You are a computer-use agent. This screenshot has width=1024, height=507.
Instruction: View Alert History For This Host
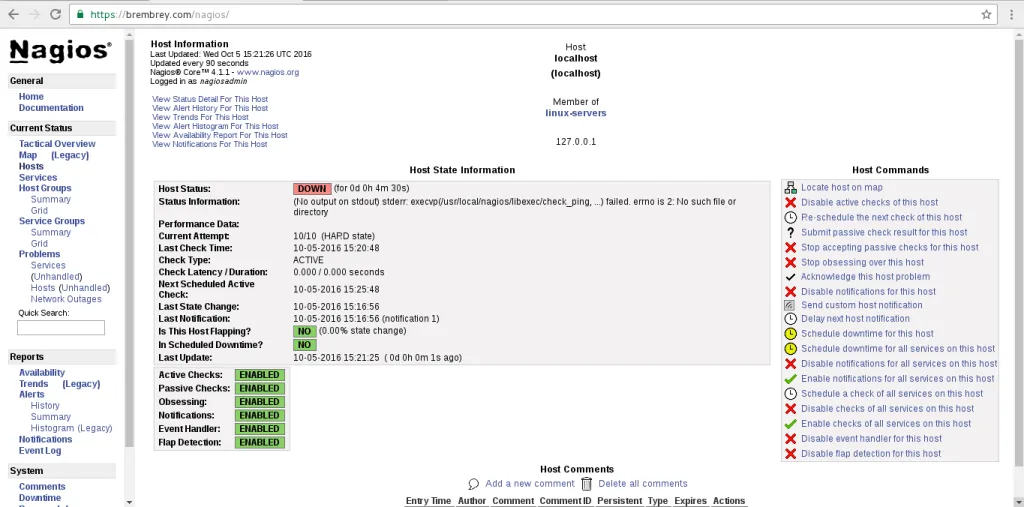210,108
